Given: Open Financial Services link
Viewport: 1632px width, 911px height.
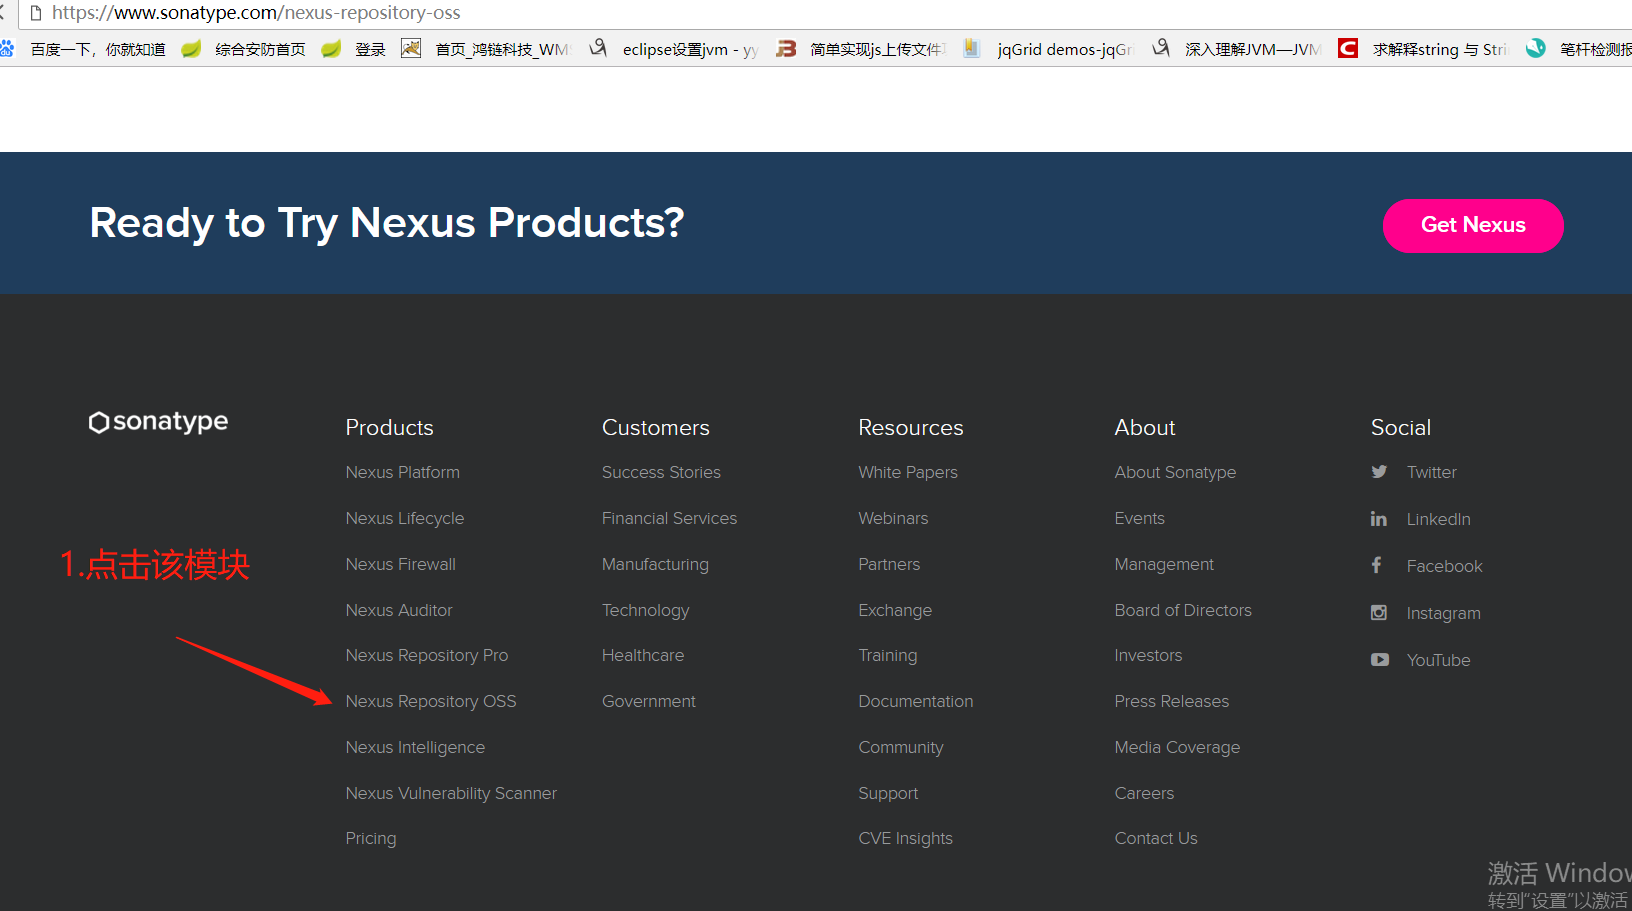Looking at the screenshot, I should [669, 518].
